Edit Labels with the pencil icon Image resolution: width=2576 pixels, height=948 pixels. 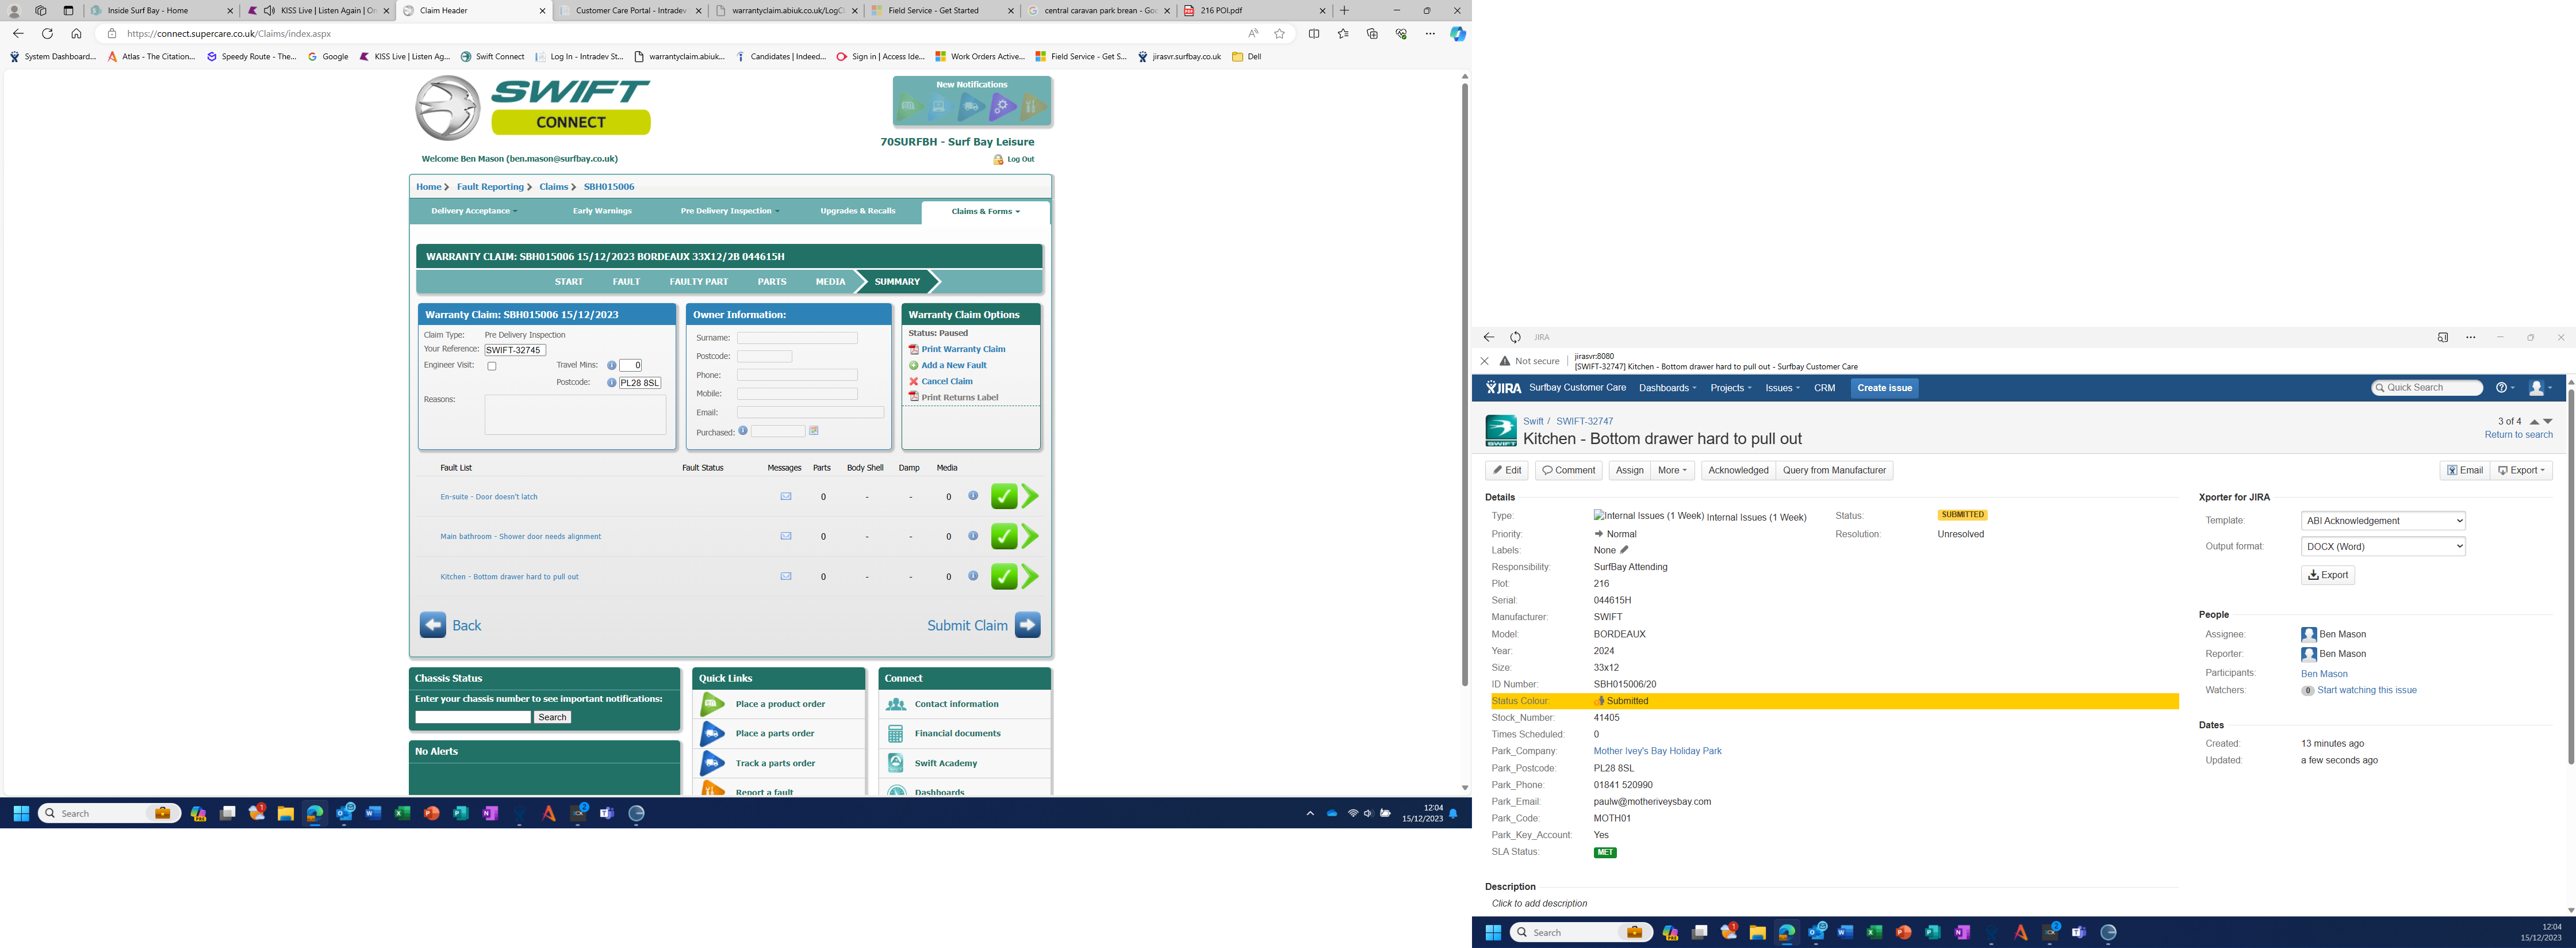point(1624,550)
